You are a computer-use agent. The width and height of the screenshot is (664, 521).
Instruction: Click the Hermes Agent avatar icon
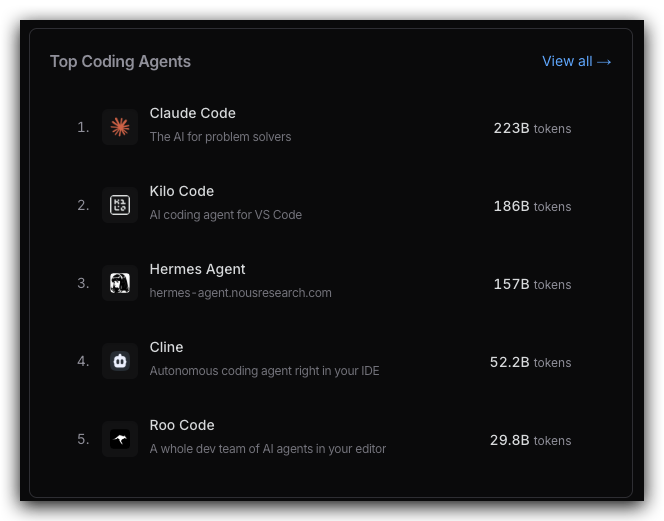click(x=120, y=283)
